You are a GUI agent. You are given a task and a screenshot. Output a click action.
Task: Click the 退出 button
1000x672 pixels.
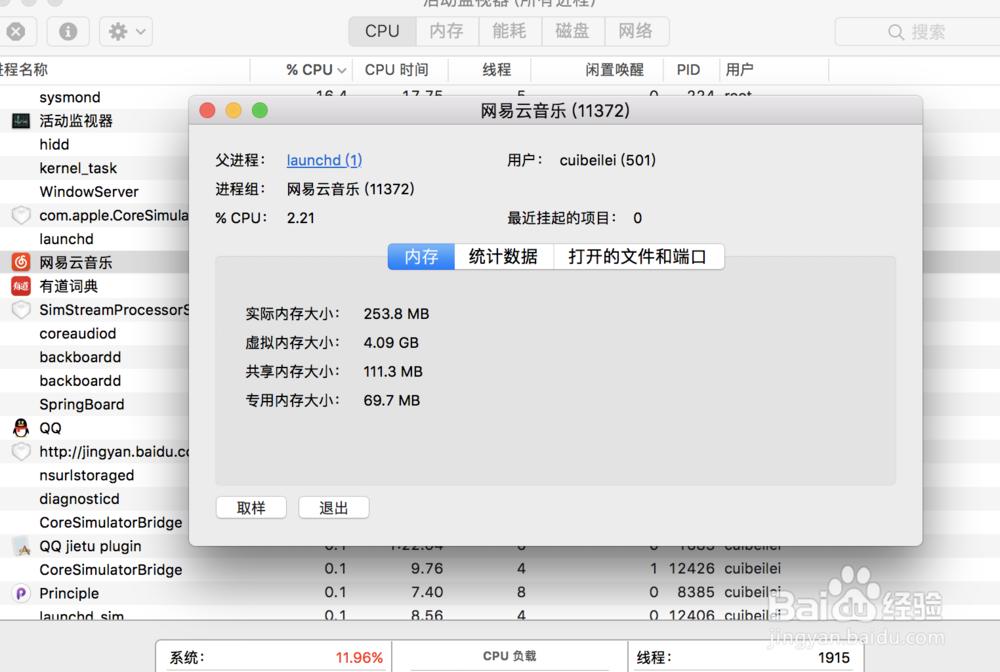click(x=334, y=508)
